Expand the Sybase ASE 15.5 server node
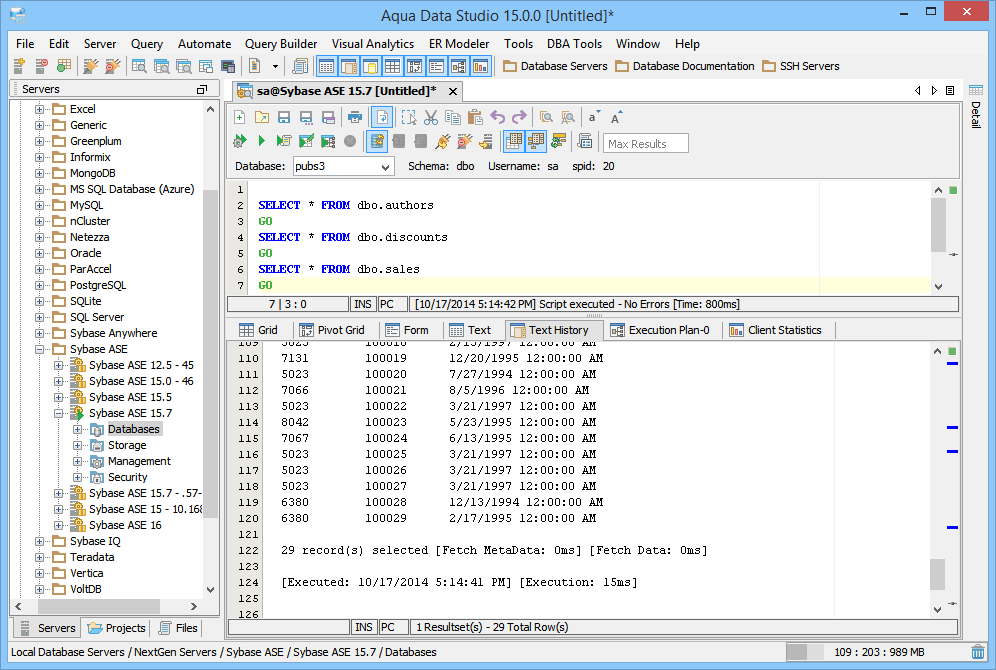 click(59, 397)
